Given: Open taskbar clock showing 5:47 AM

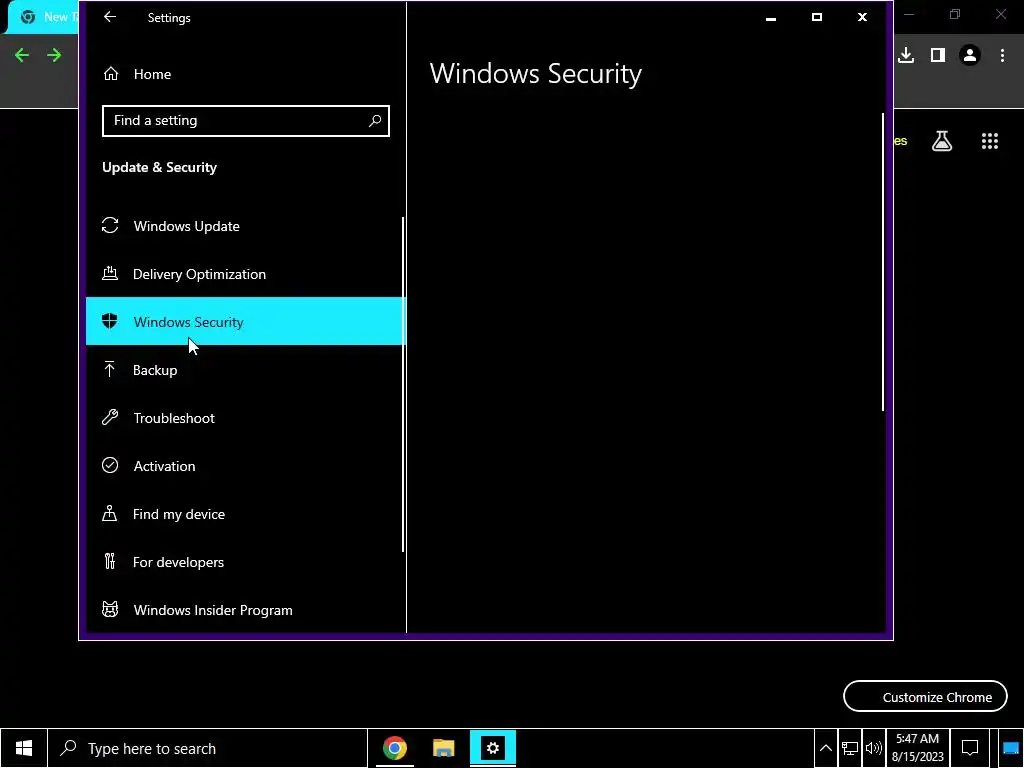Looking at the screenshot, I should (x=918, y=748).
